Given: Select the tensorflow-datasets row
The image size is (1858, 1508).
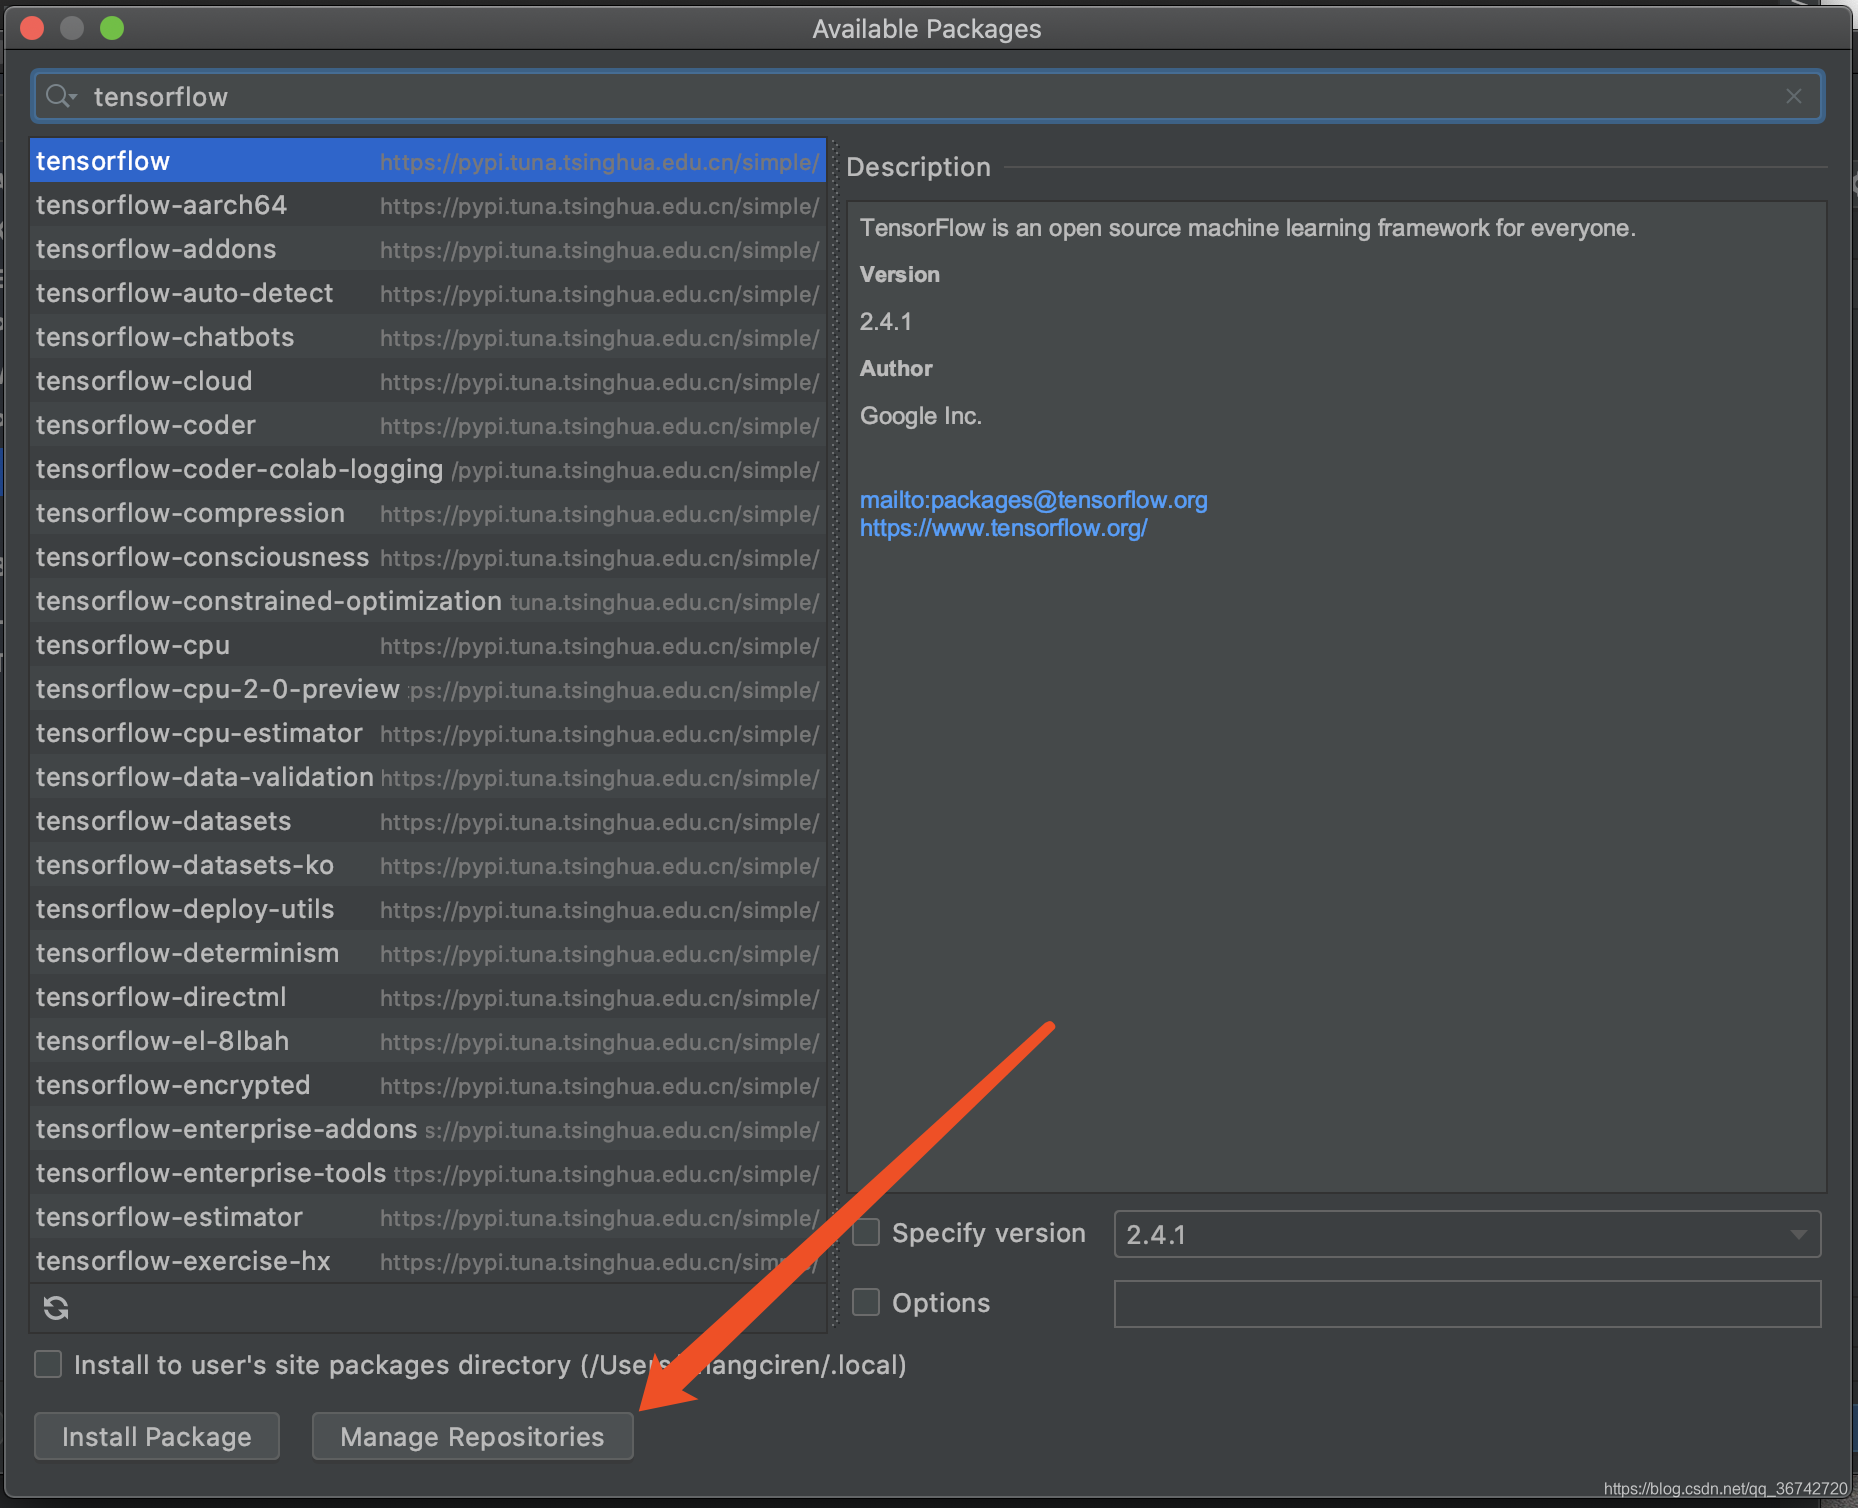Looking at the screenshot, I should coord(428,821).
